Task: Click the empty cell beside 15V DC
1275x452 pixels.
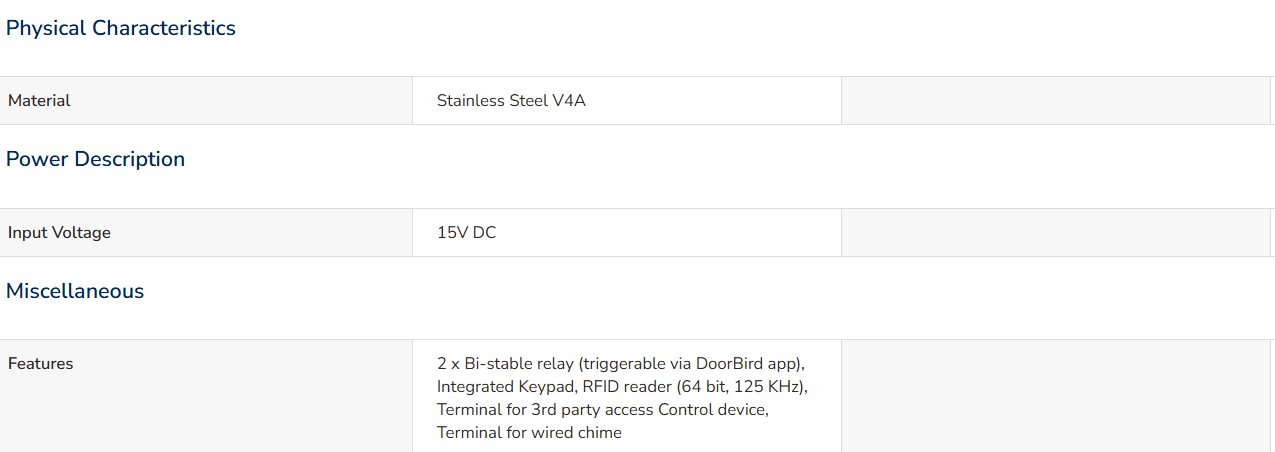Action: coord(1056,232)
